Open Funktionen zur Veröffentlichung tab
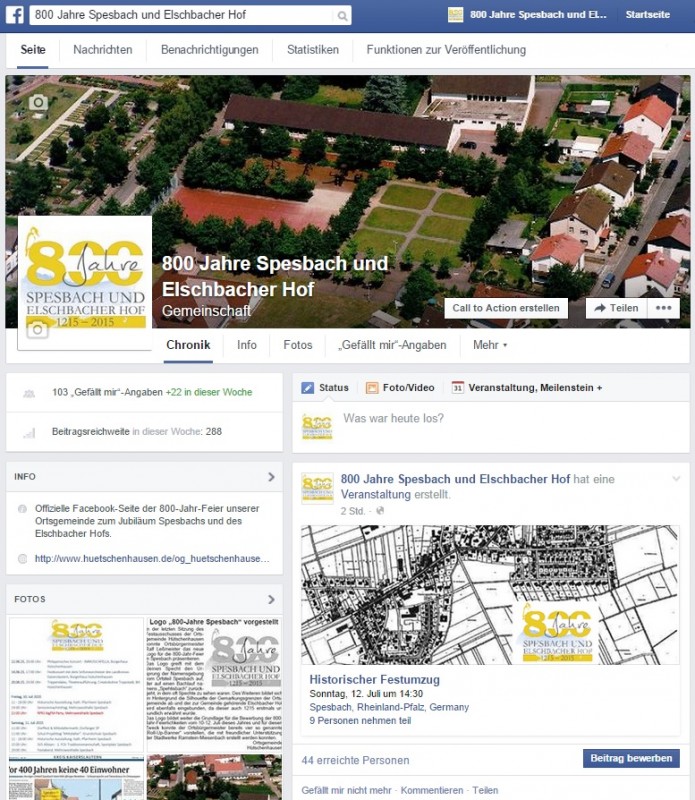The image size is (695, 800). coord(446,50)
